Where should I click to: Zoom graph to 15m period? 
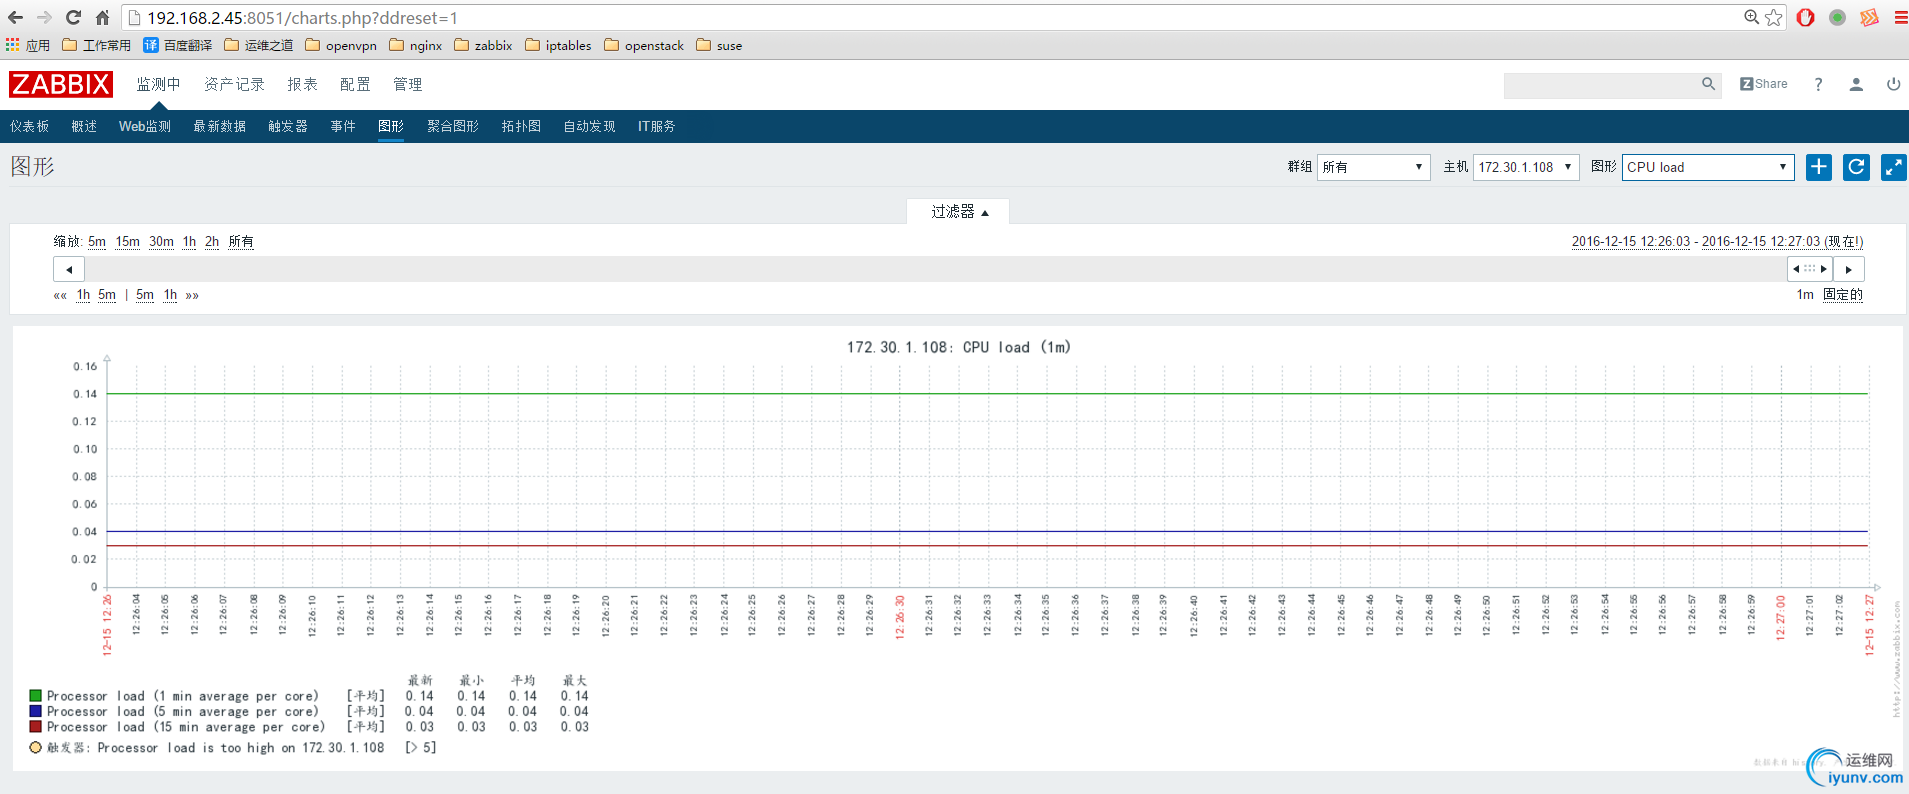(x=128, y=241)
